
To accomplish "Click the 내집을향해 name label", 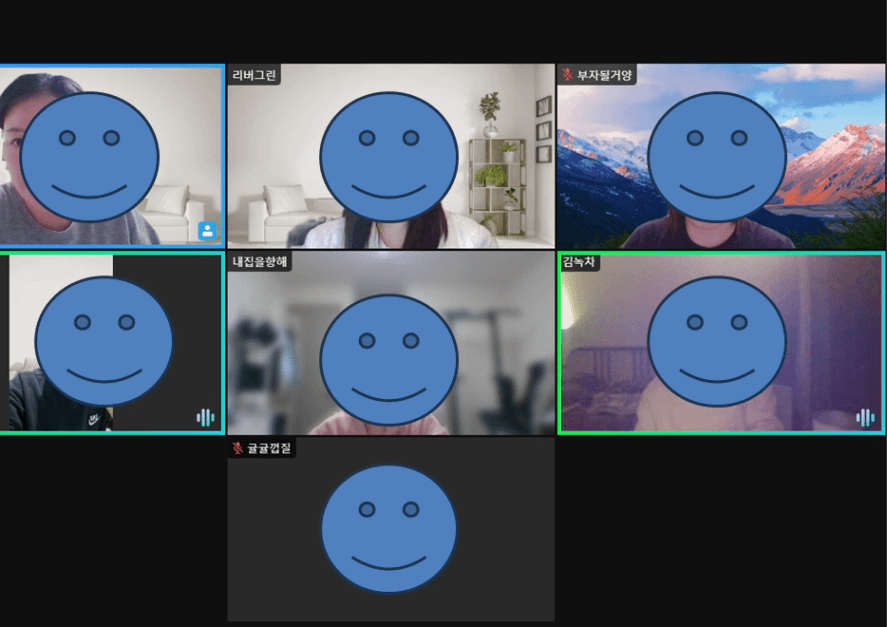I will click(x=259, y=262).
